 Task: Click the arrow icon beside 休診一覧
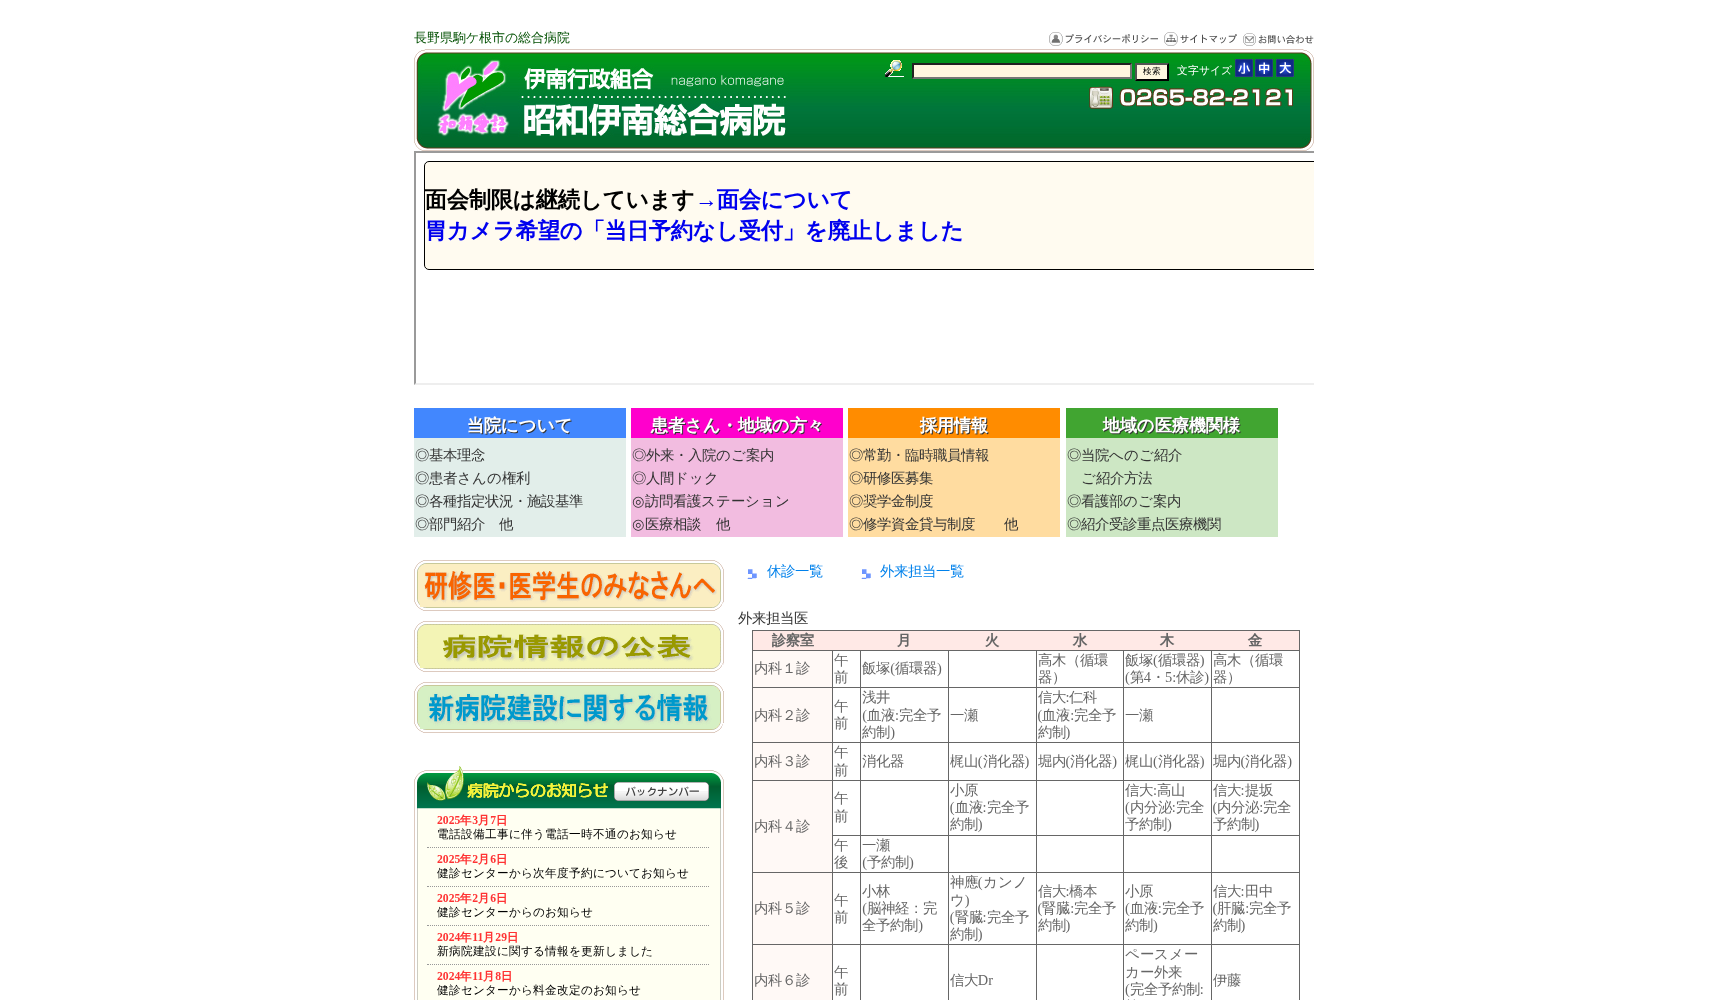(x=751, y=573)
